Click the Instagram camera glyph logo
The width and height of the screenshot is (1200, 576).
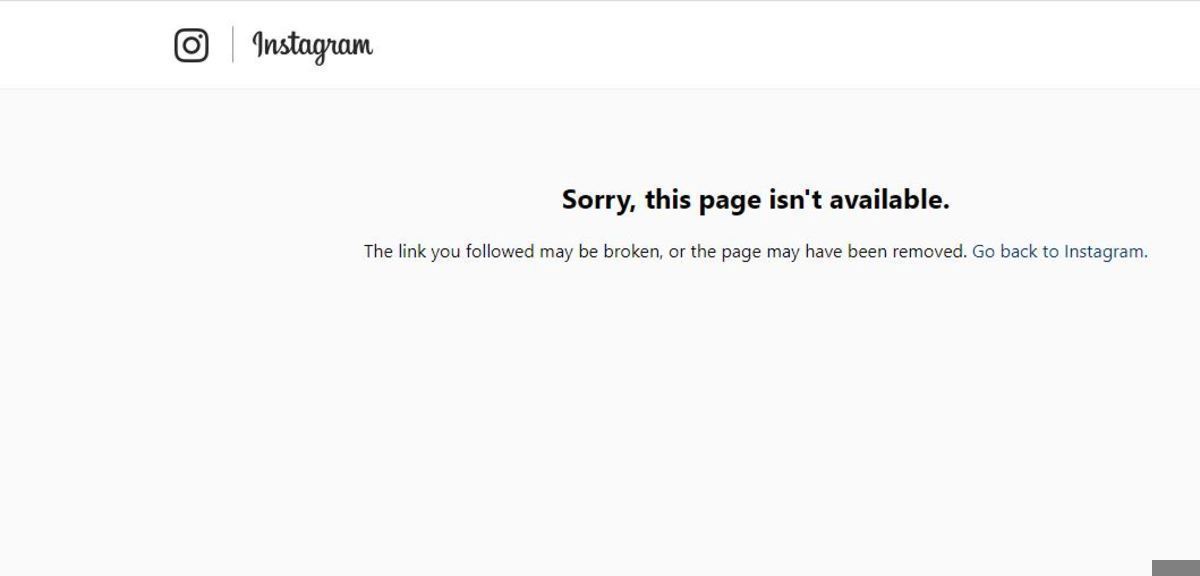(191, 45)
